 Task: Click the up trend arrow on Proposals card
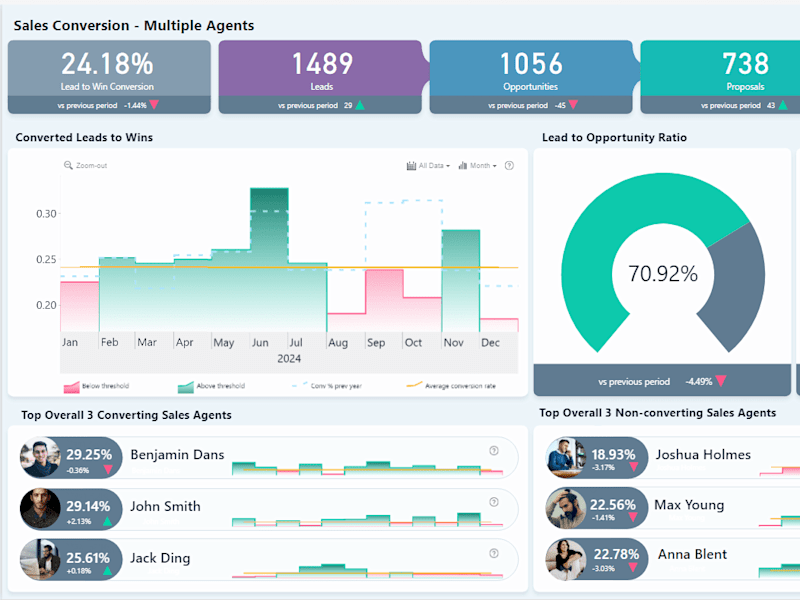(x=783, y=105)
